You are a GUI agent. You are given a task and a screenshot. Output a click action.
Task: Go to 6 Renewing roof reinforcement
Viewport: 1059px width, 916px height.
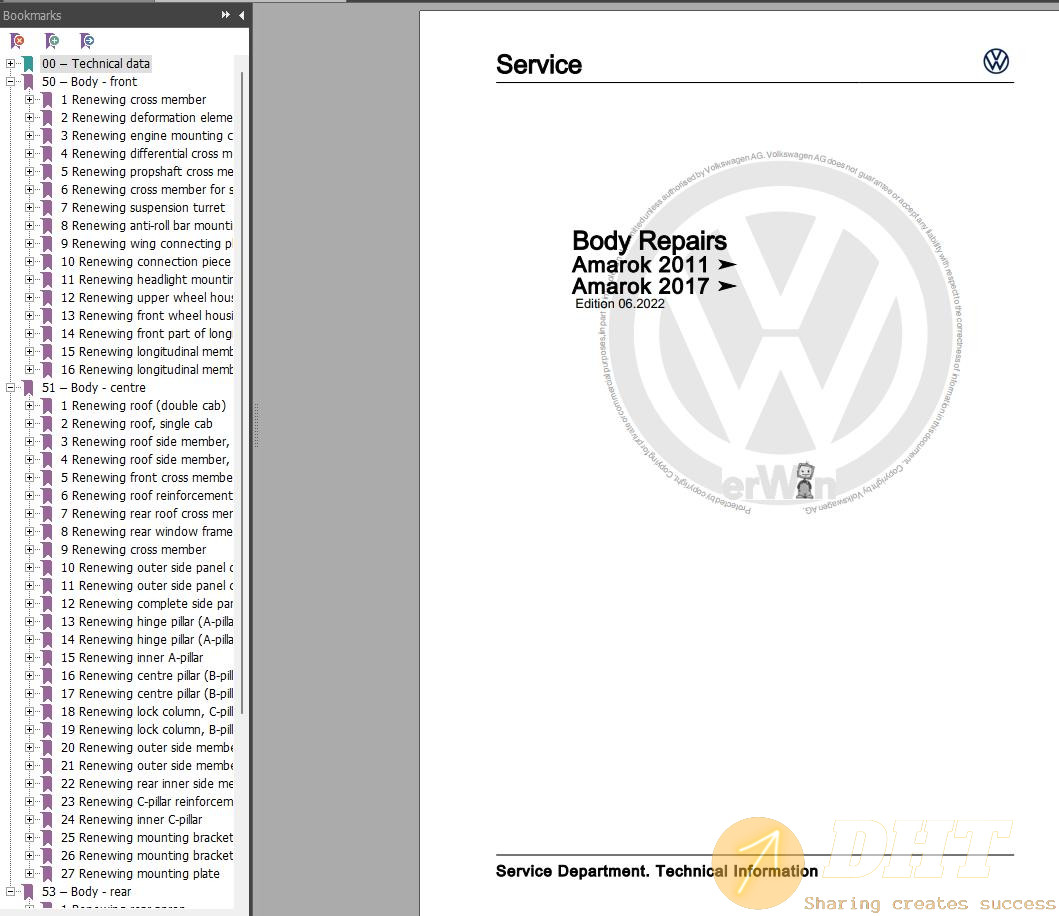pos(147,496)
